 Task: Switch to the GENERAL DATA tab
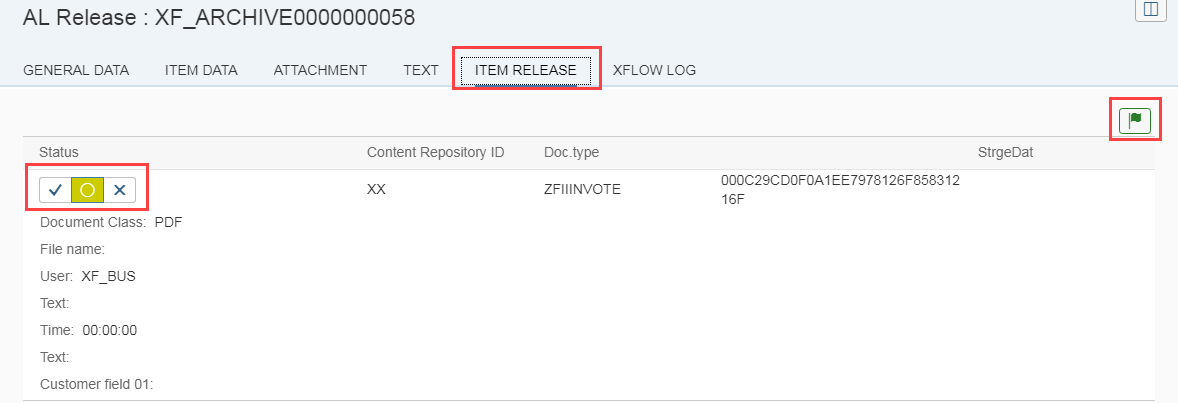pyautogui.click(x=76, y=70)
